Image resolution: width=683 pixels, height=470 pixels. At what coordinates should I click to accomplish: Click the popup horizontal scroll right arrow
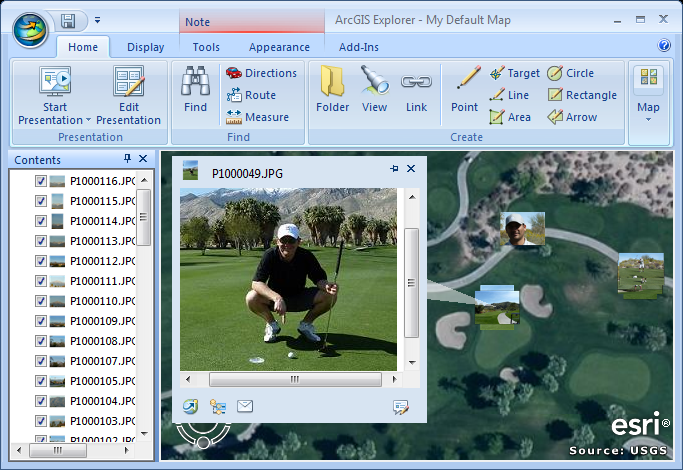point(394,379)
